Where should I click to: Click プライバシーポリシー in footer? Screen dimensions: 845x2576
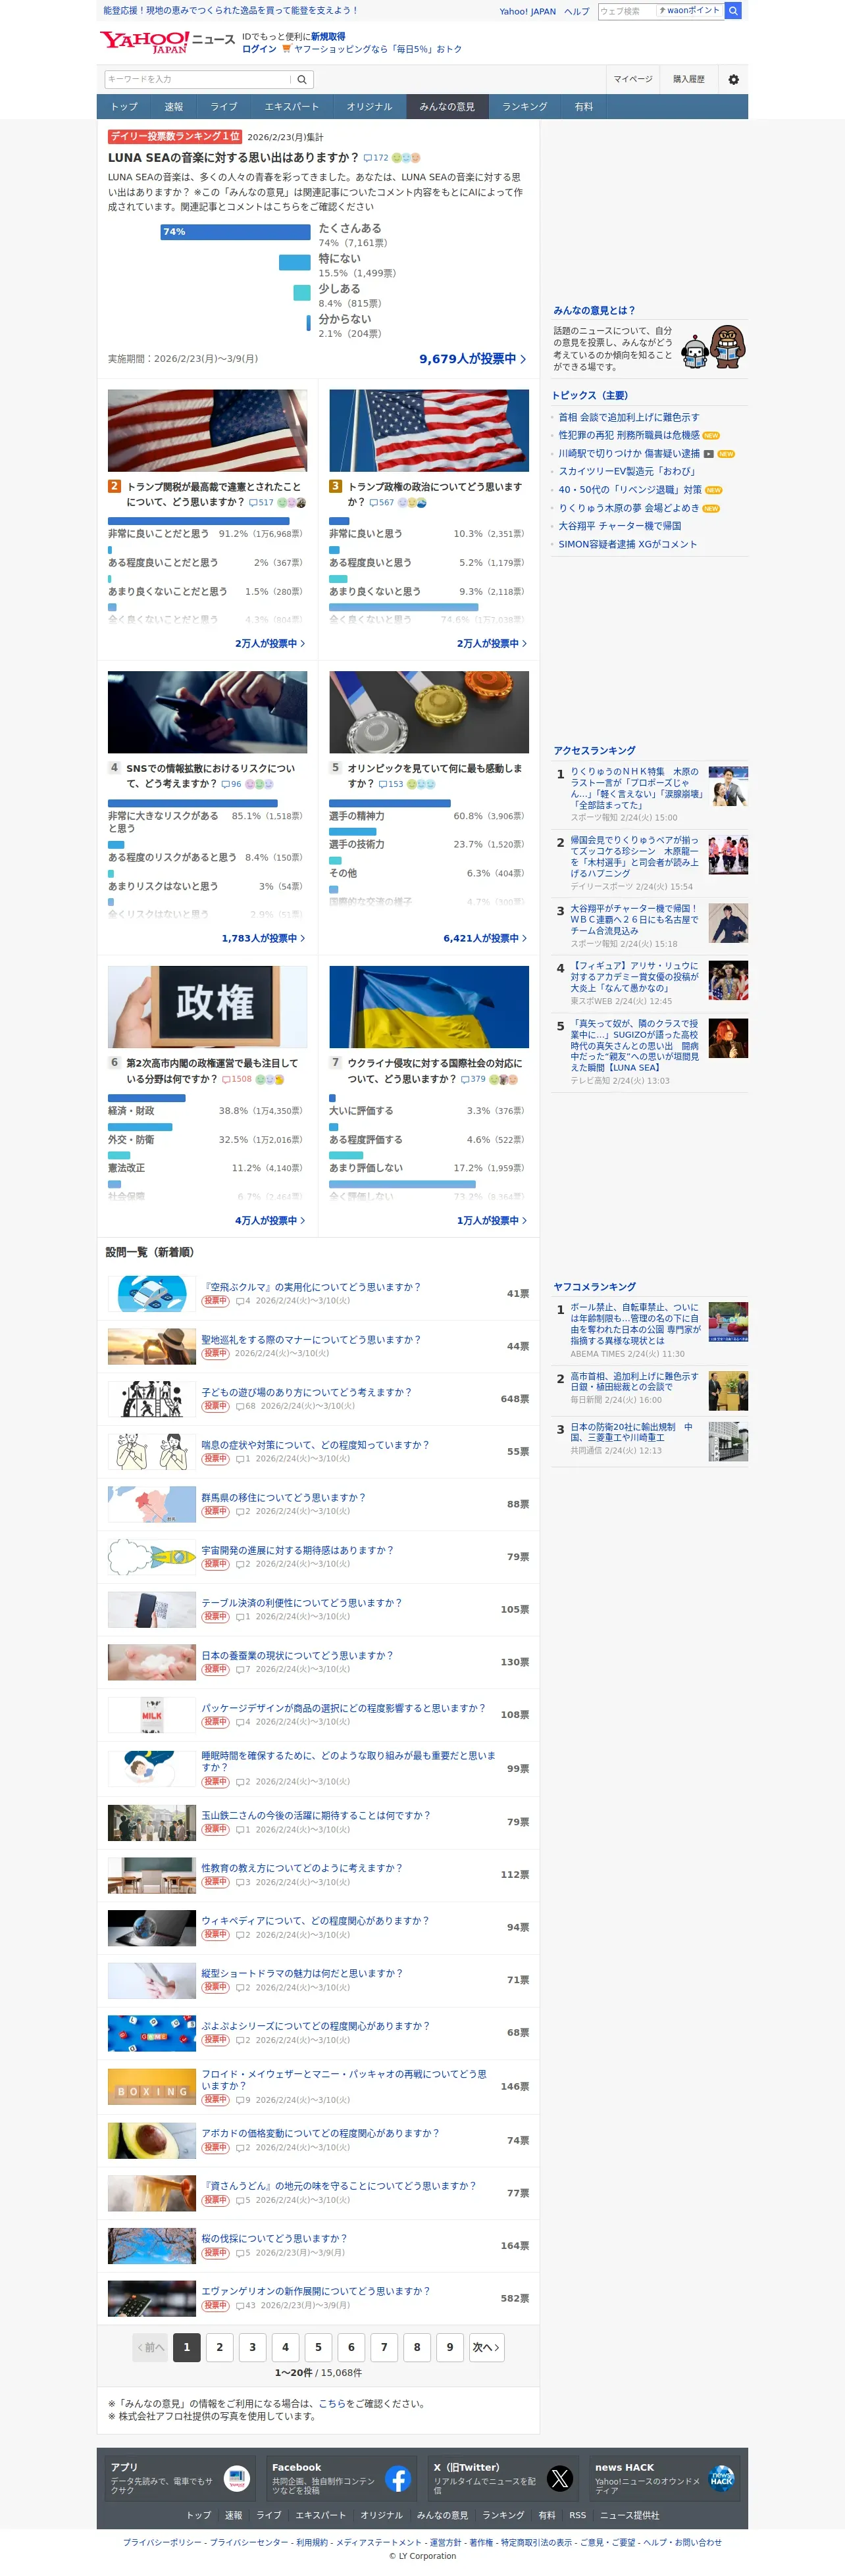[162, 2543]
